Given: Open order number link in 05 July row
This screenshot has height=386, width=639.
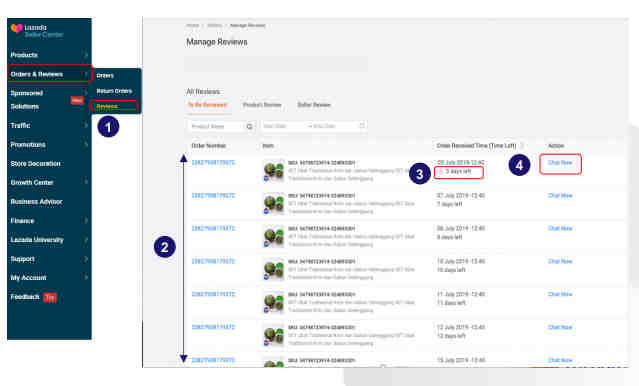Looking at the screenshot, I should tap(213, 163).
